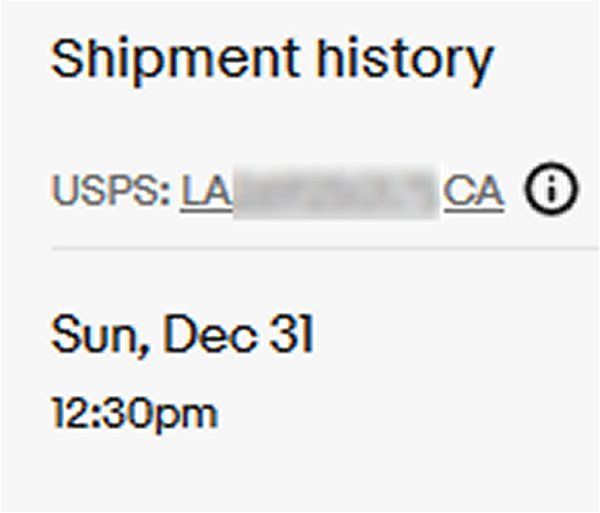Screen dimensions: 600x513
Task: Click the "12:30pm" timestamp
Action: 134,412
